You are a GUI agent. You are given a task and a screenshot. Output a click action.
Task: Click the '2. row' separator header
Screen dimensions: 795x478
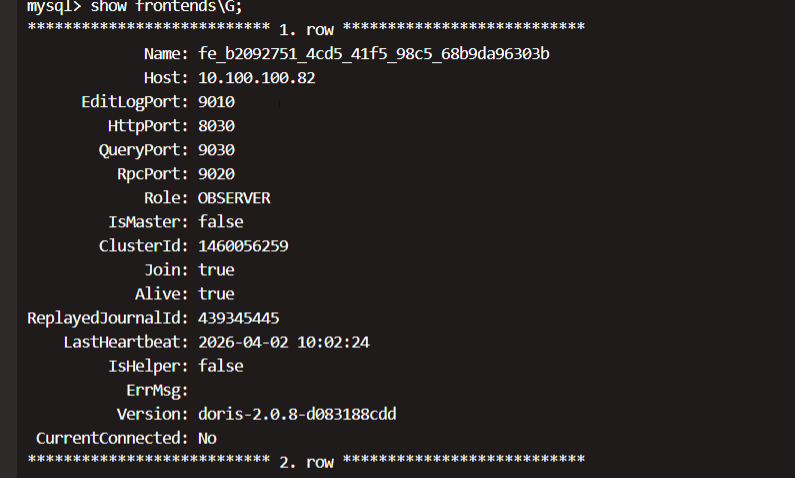(307, 461)
